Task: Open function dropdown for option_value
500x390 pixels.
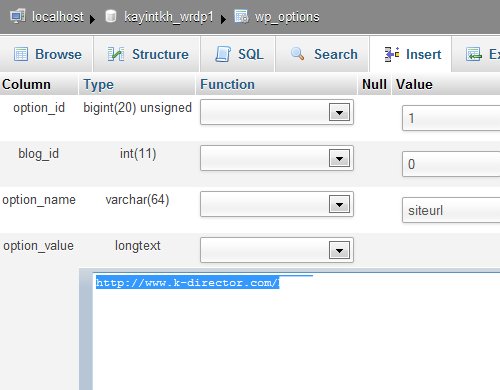Action: pos(277,250)
